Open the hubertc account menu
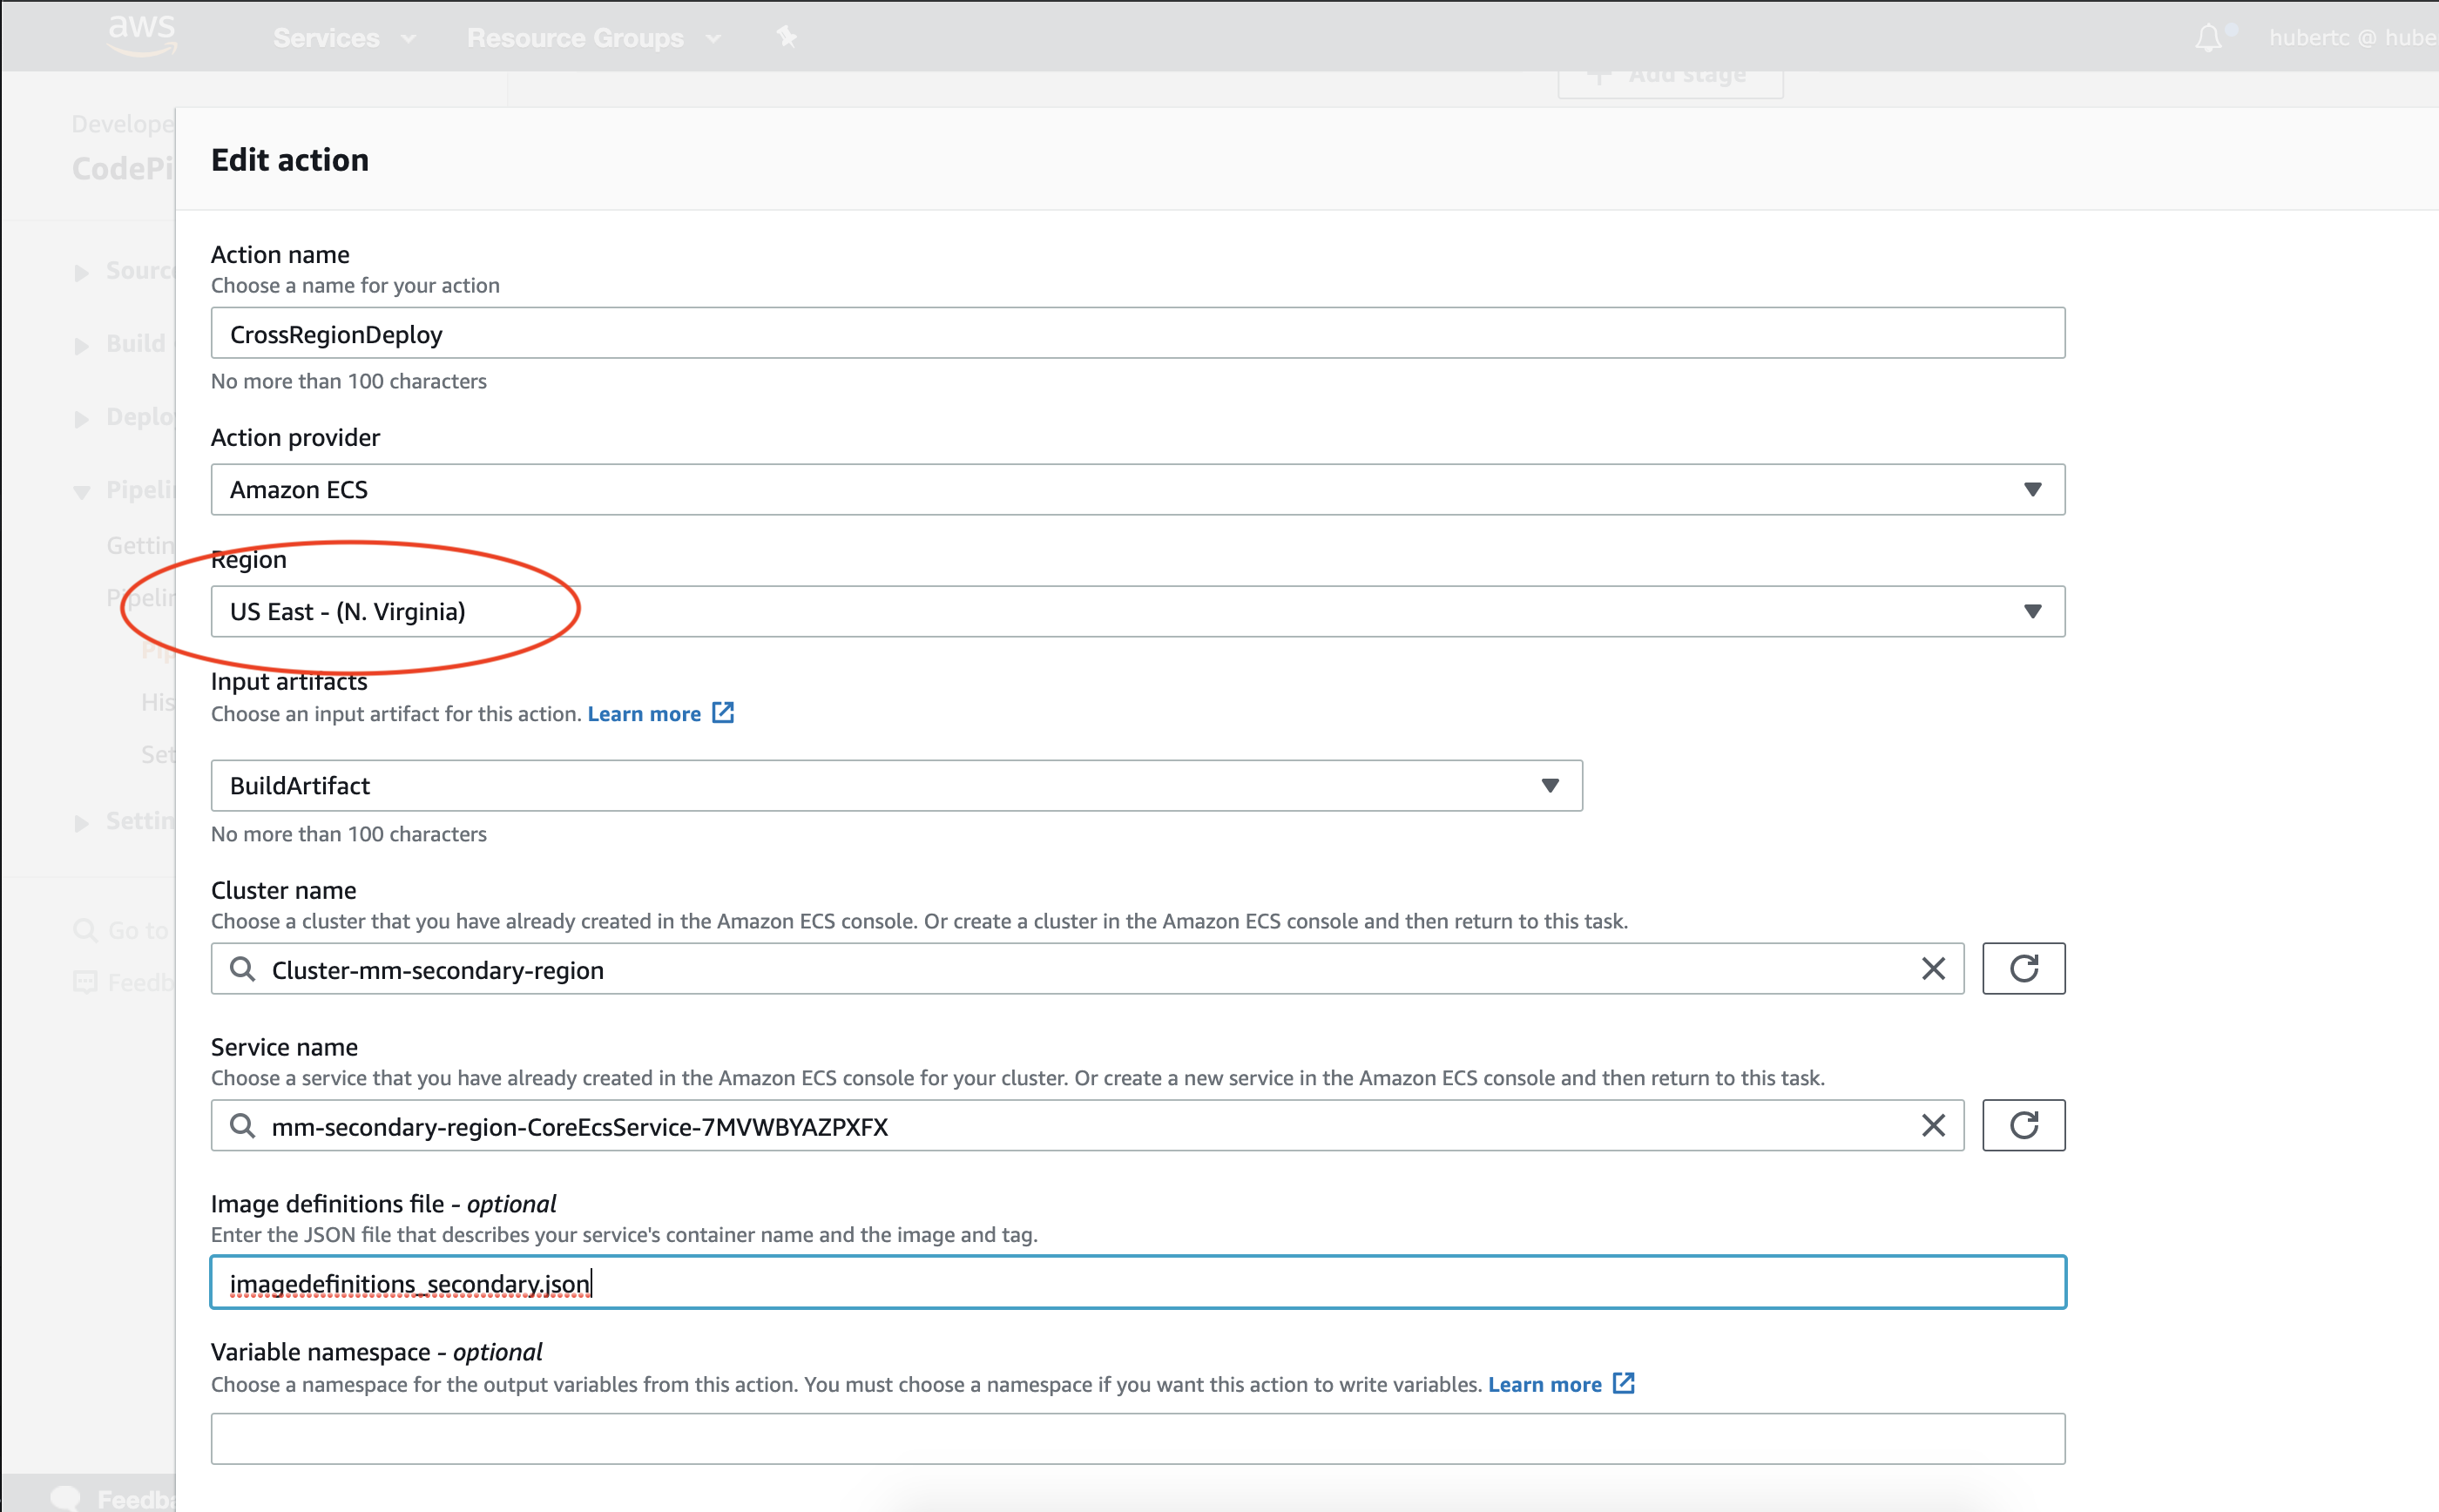This screenshot has height=1512, width=2439. [2352, 38]
